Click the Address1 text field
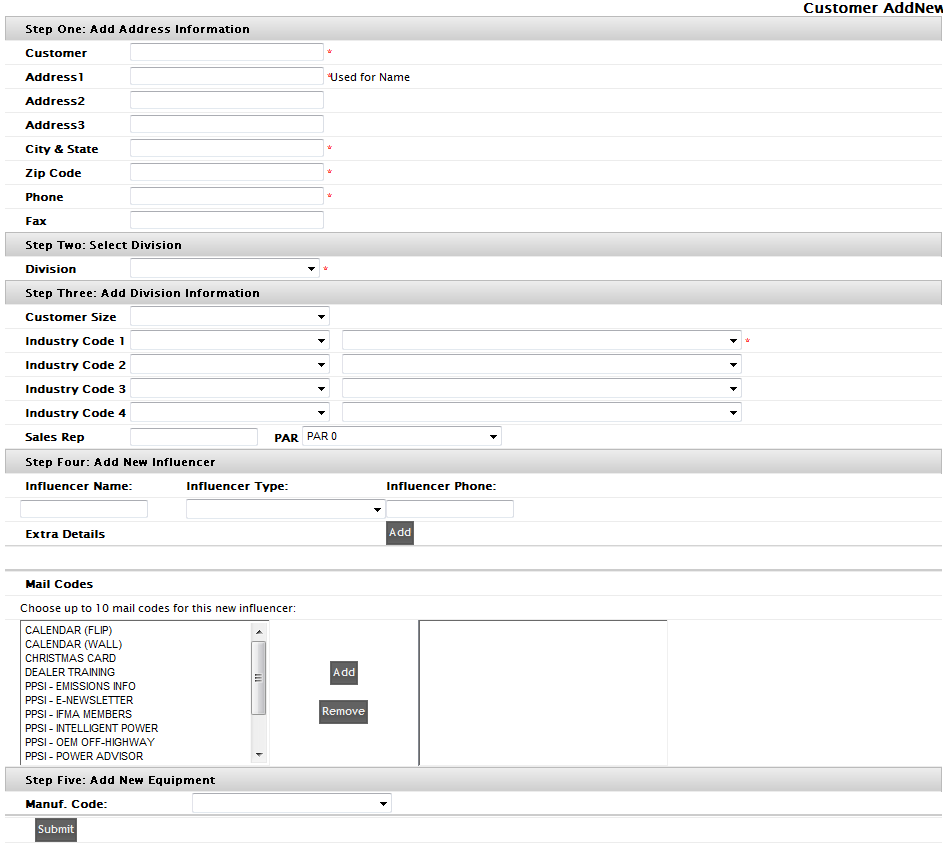943x849 pixels. tap(227, 77)
